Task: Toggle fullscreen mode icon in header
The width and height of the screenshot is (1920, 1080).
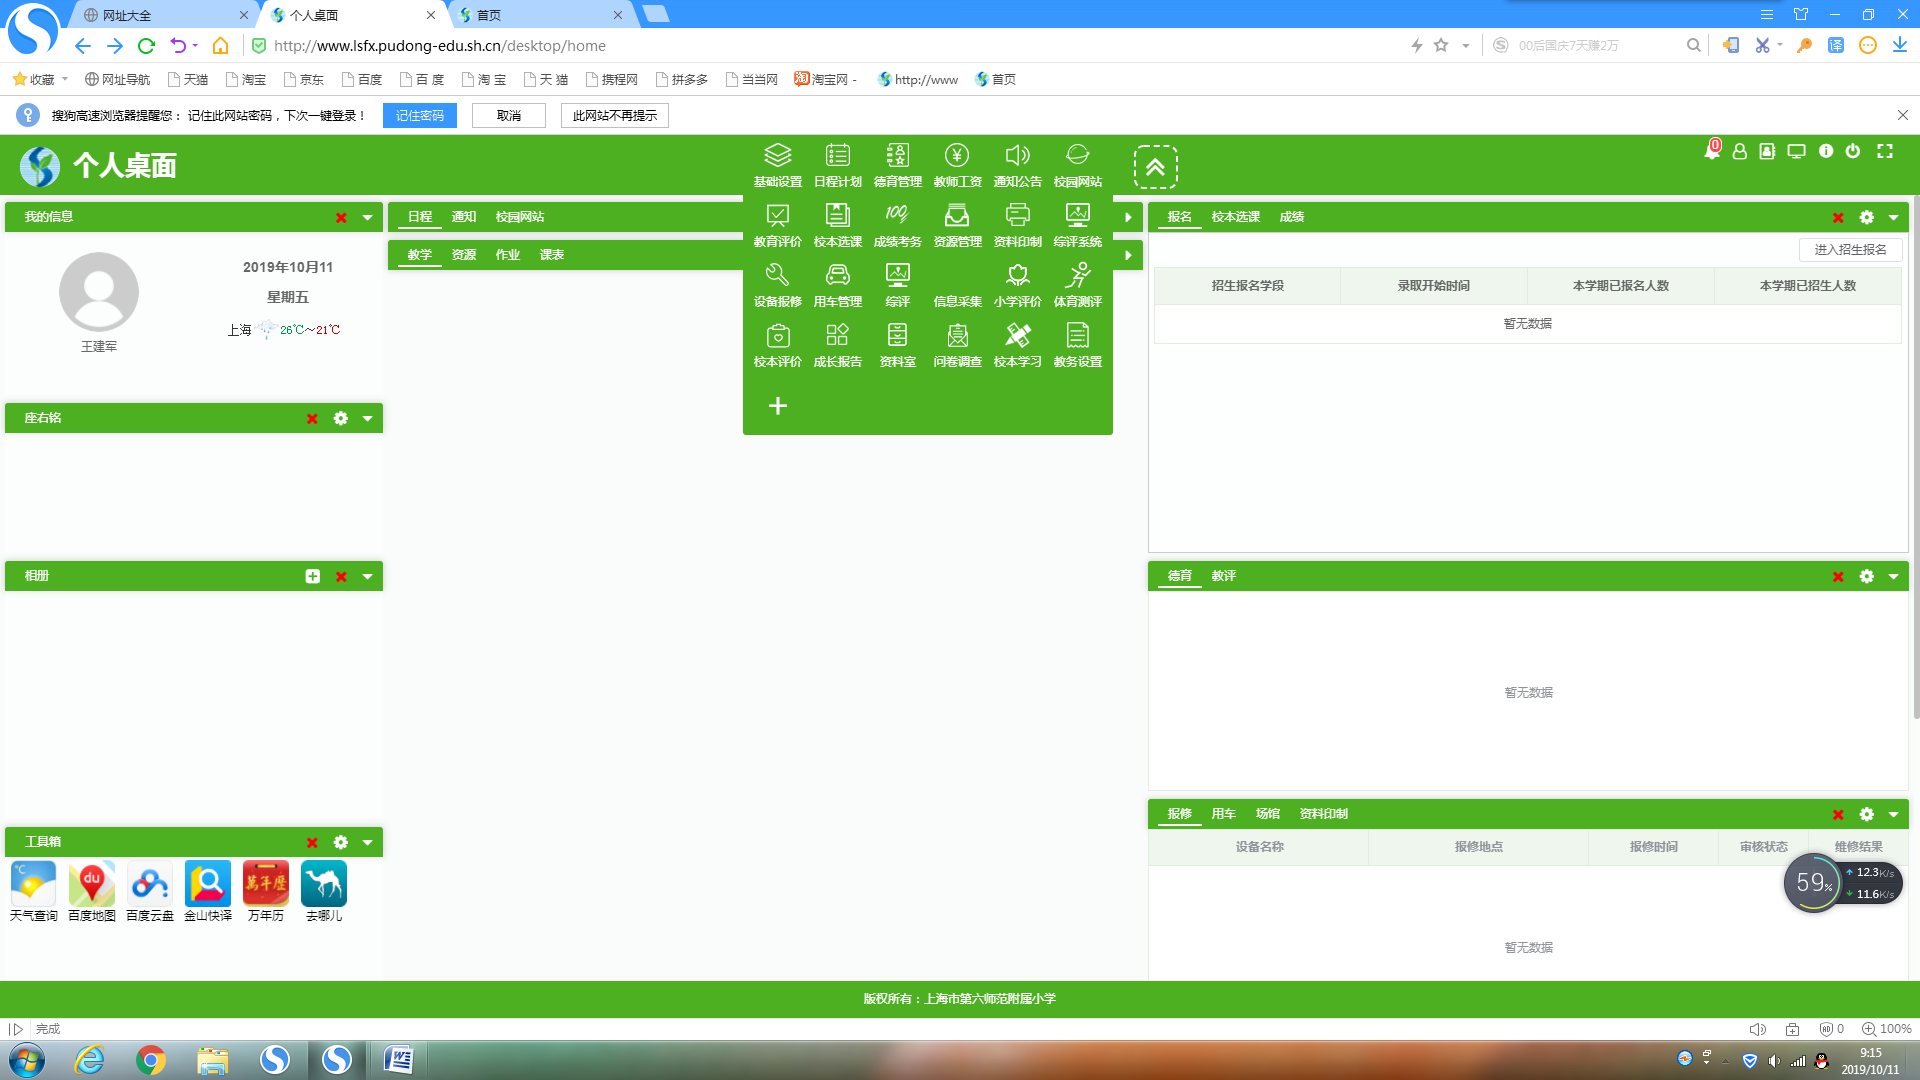Action: 1885,151
